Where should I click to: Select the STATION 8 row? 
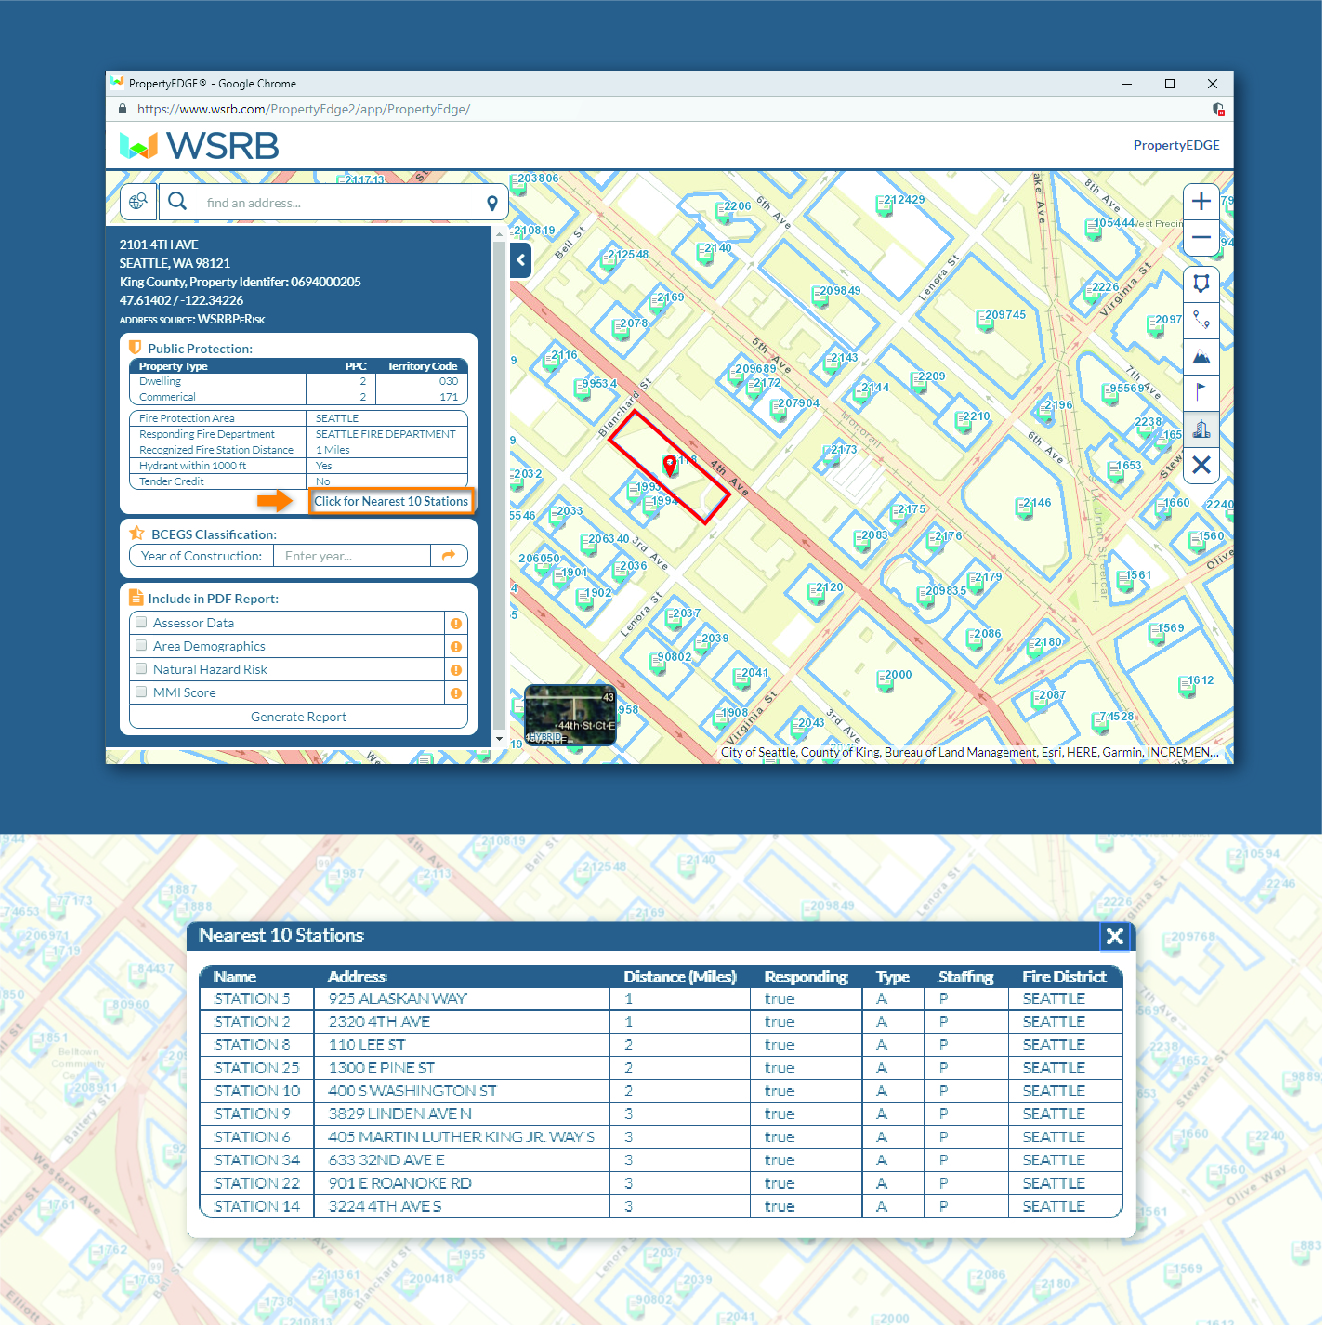point(661,1045)
